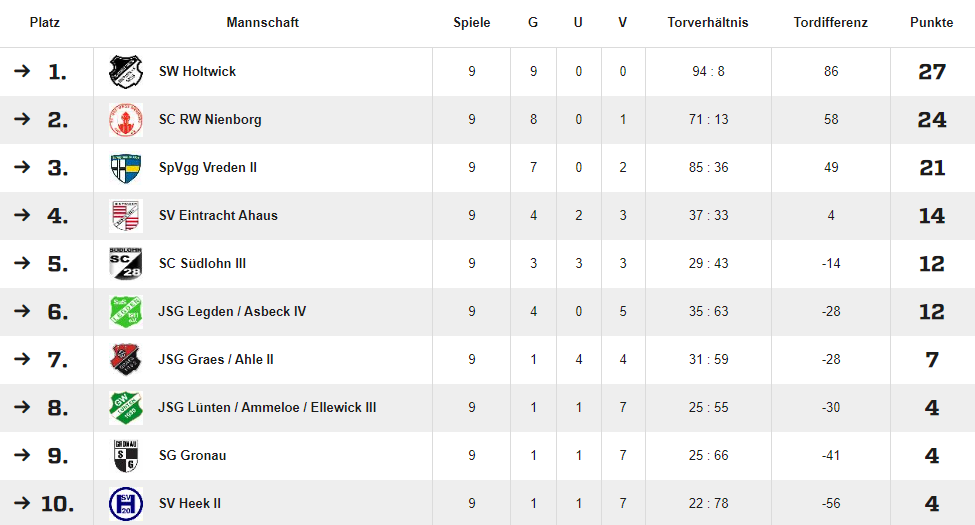Open the SC RW Nienborg team page
This screenshot has height=525, width=975.
pos(210,119)
